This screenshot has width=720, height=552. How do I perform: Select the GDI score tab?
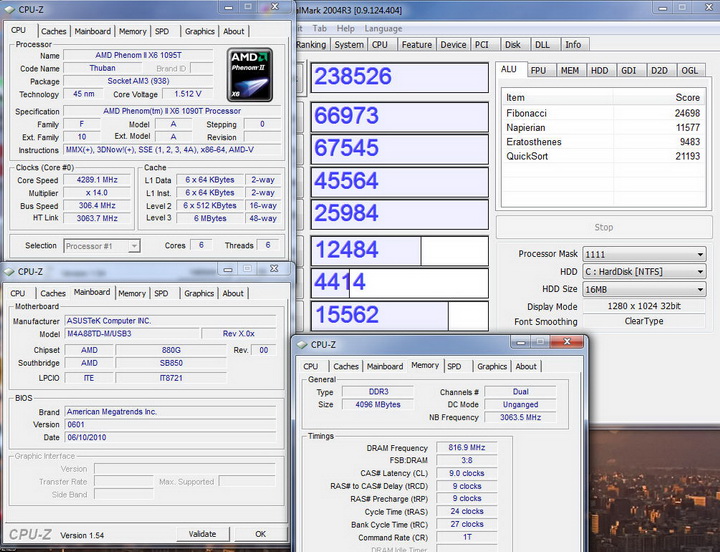[629, 70]
